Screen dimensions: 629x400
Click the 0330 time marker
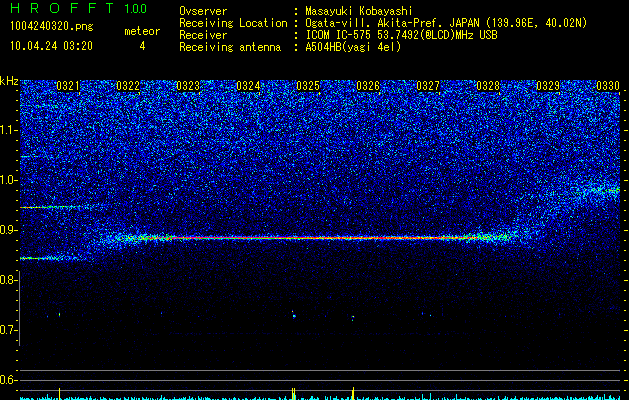tap(608, 86)
